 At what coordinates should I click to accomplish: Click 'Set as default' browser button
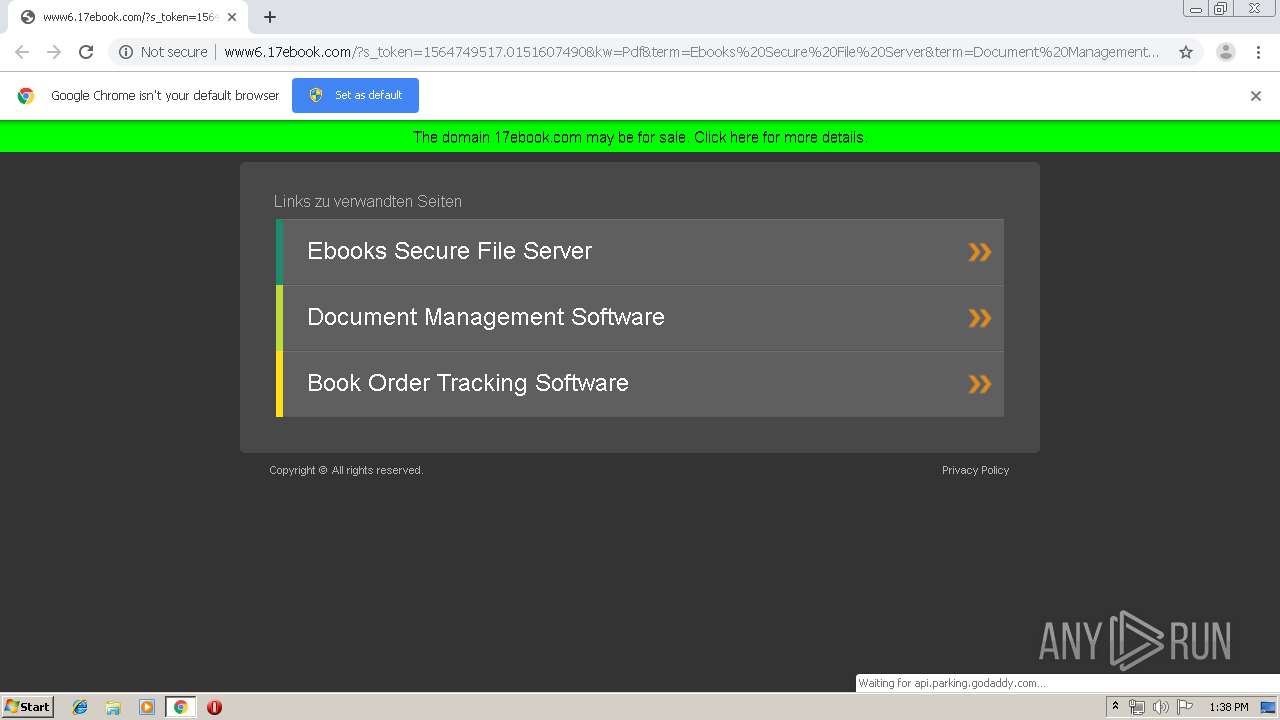click(355, 95)
